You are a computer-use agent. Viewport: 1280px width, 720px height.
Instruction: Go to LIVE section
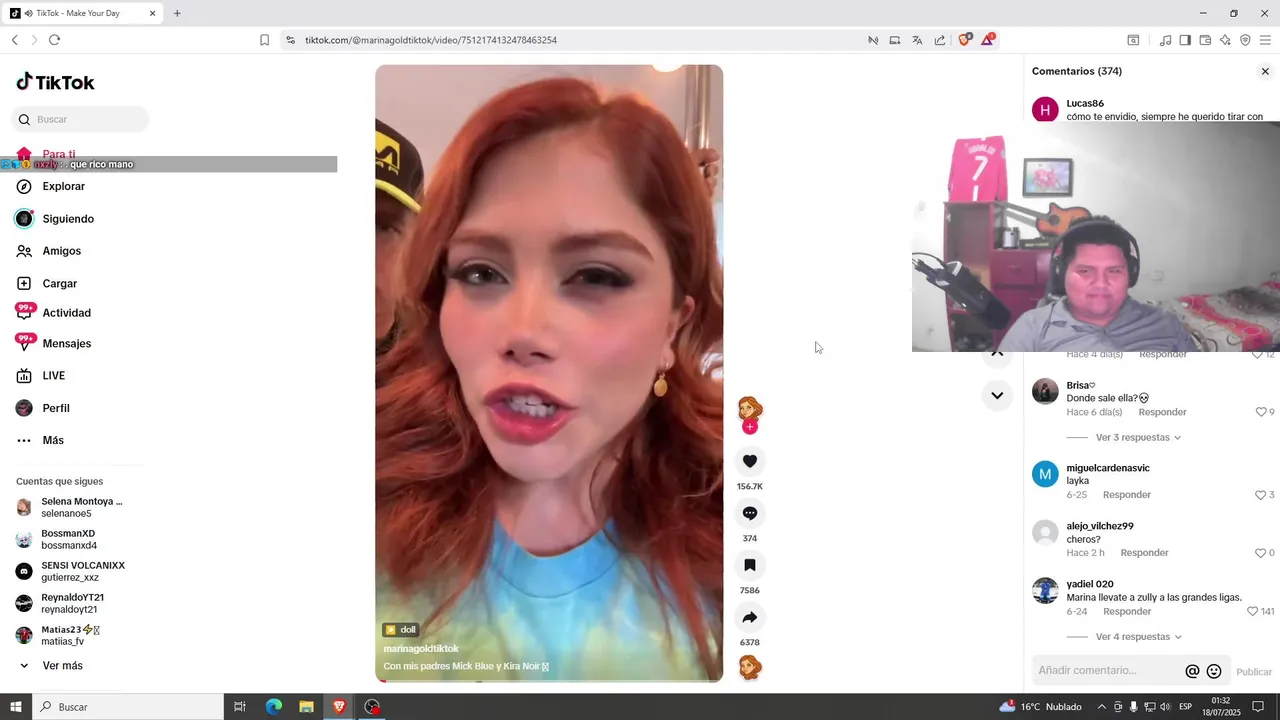pyautogui.click(x=54, y=376)
